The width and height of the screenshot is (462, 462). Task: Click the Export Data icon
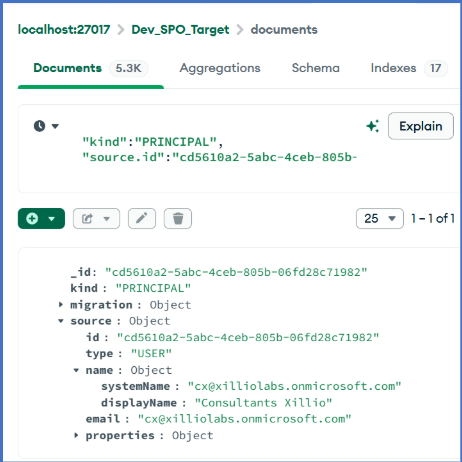click(87, 219)
